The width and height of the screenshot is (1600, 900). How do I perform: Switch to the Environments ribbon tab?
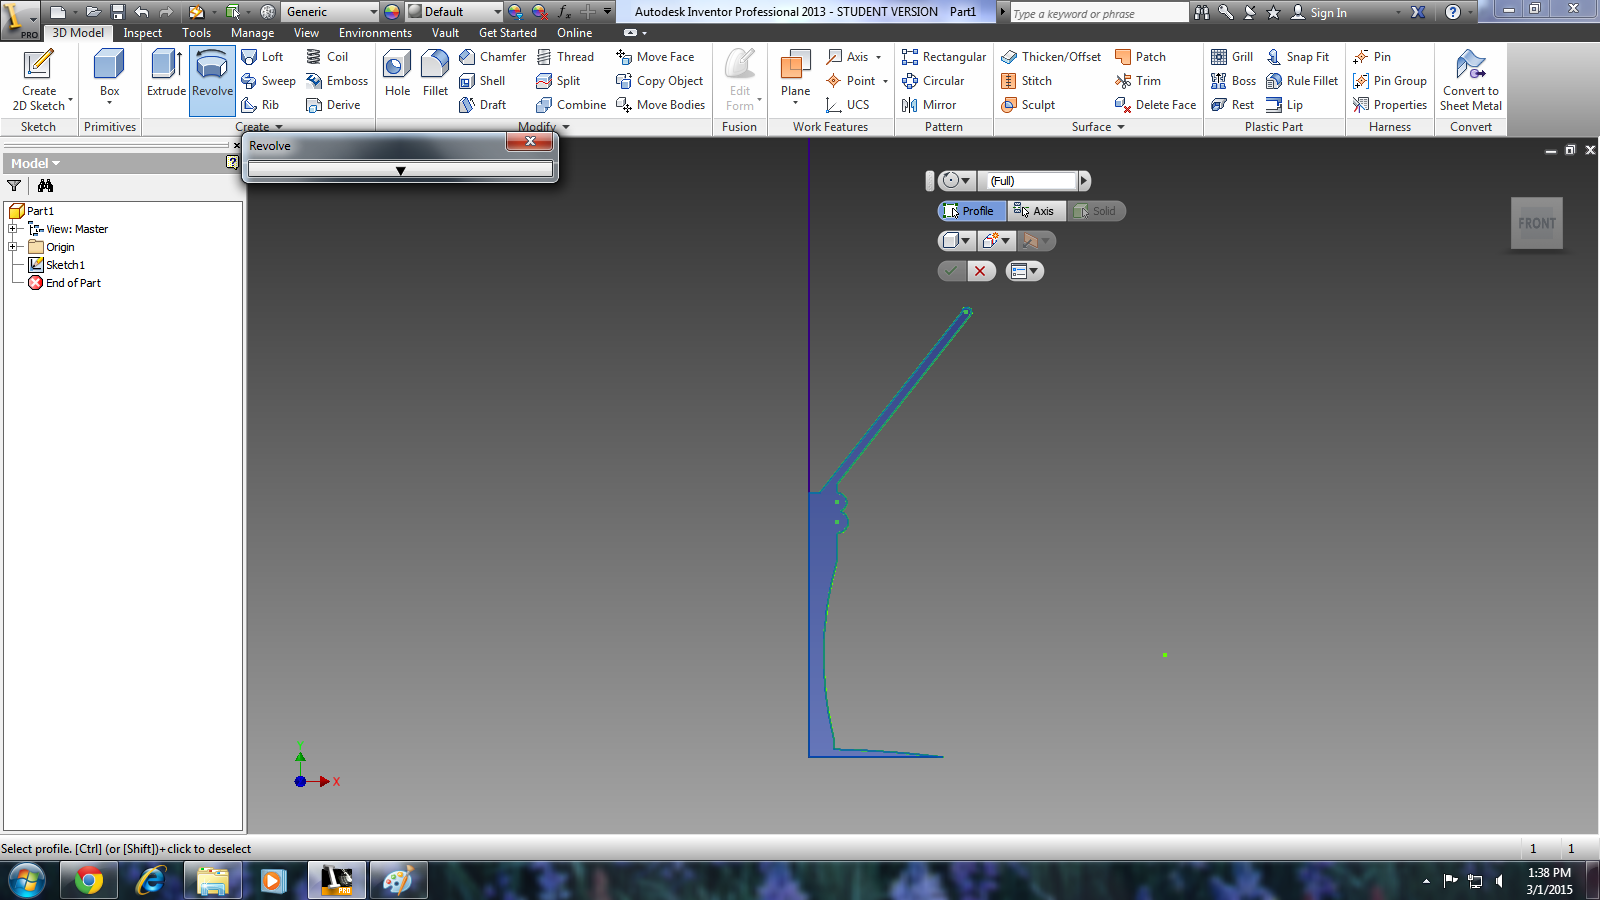click(x=375, y=33)
